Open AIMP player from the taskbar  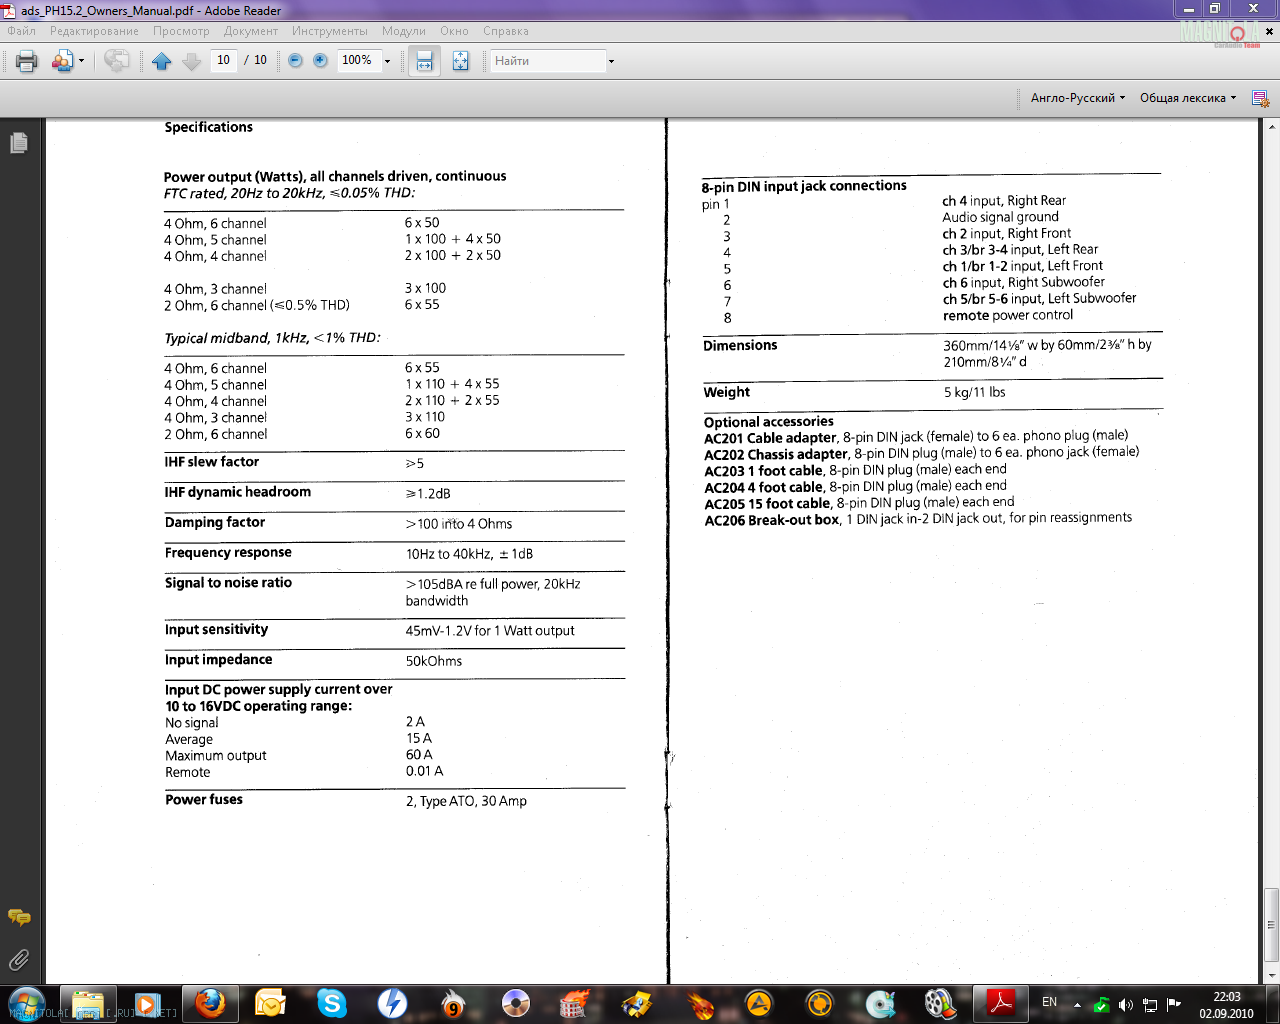pos(759,1003)
